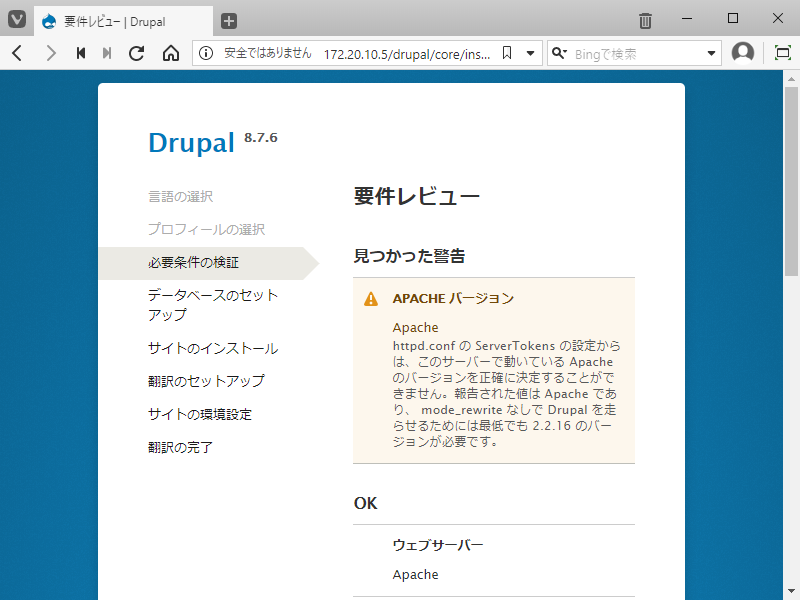The image size is (800, 600).
Task: Select 翻訳のセットアップ step
Action: tap(207, 381)
